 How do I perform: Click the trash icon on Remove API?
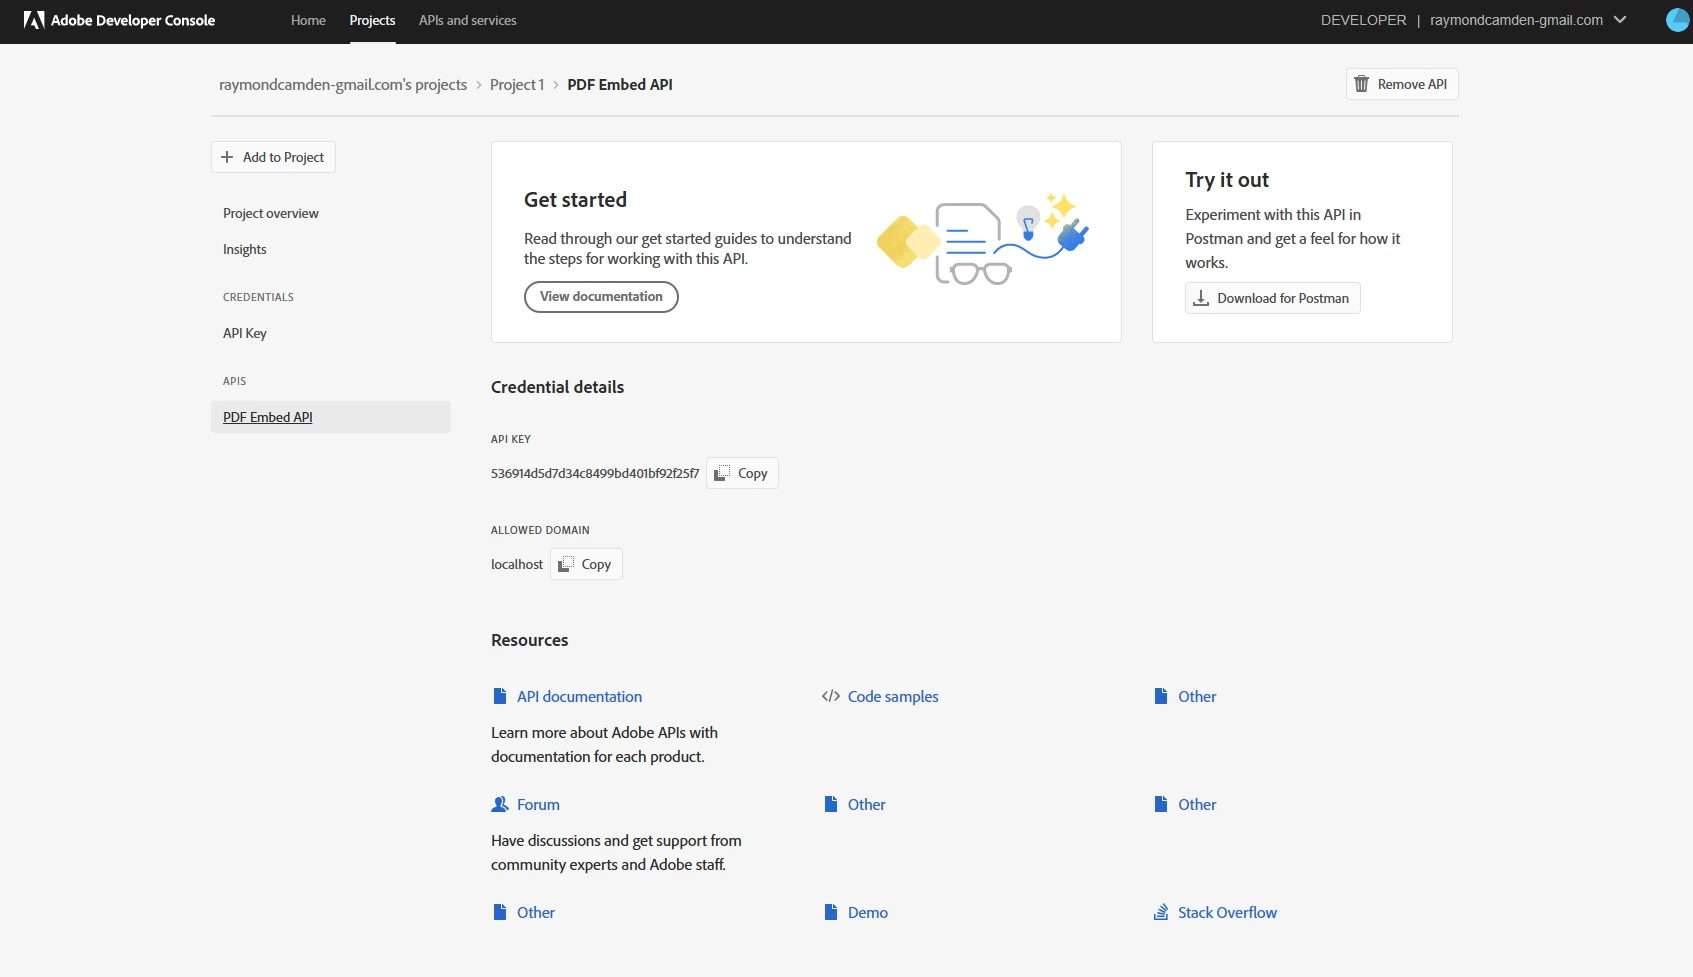1361,84
